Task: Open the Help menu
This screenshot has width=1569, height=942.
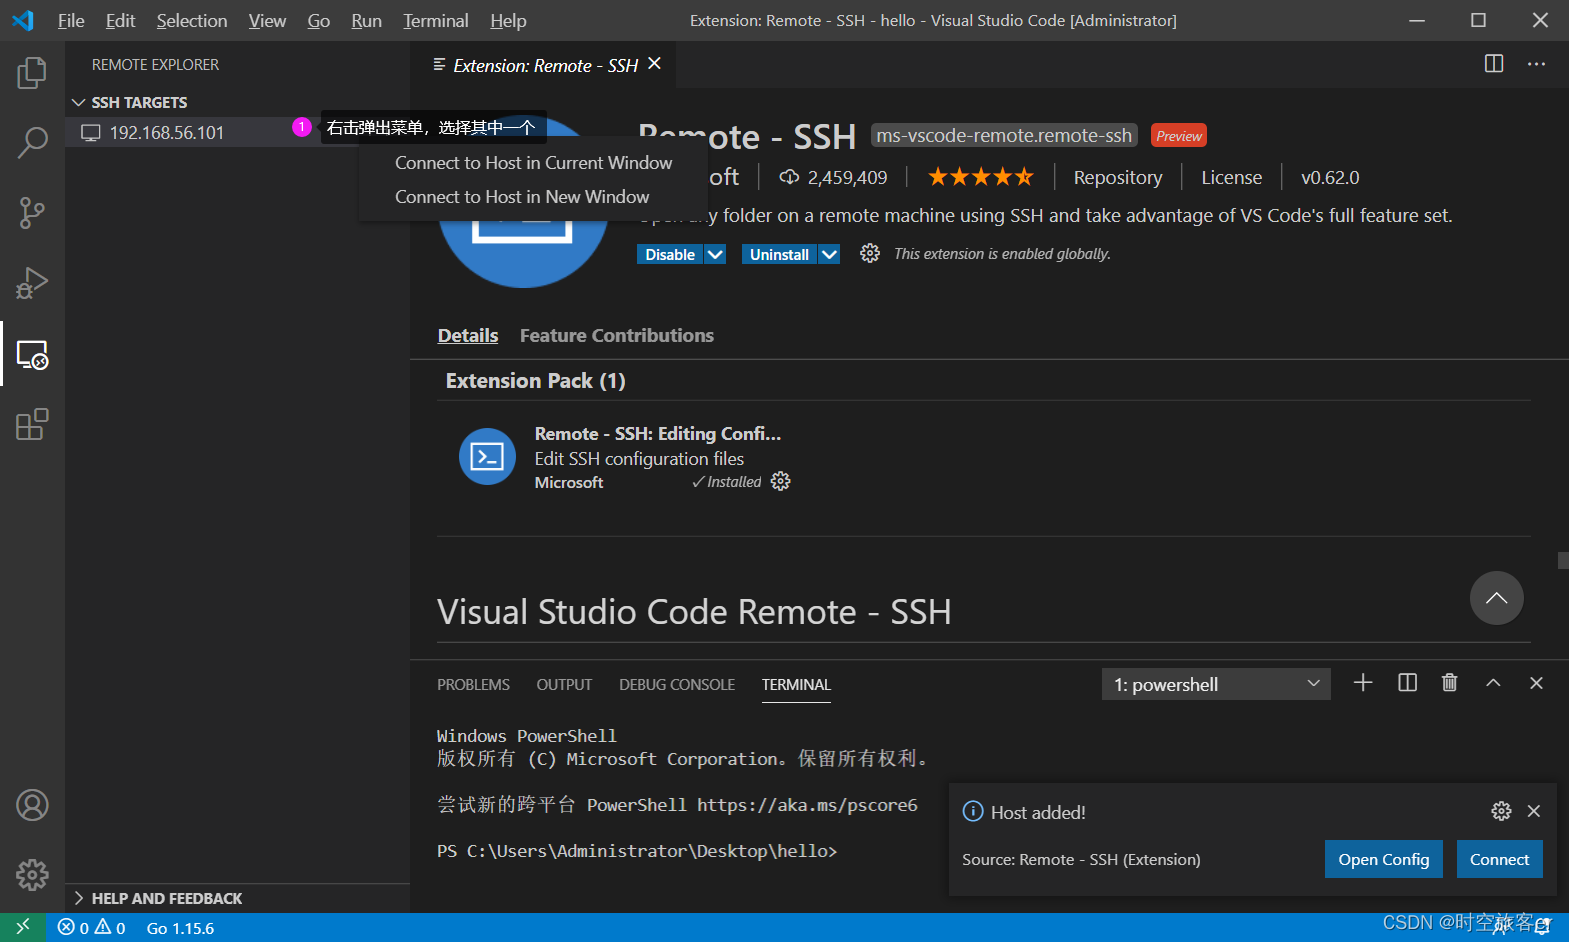Action: (508, 20)
